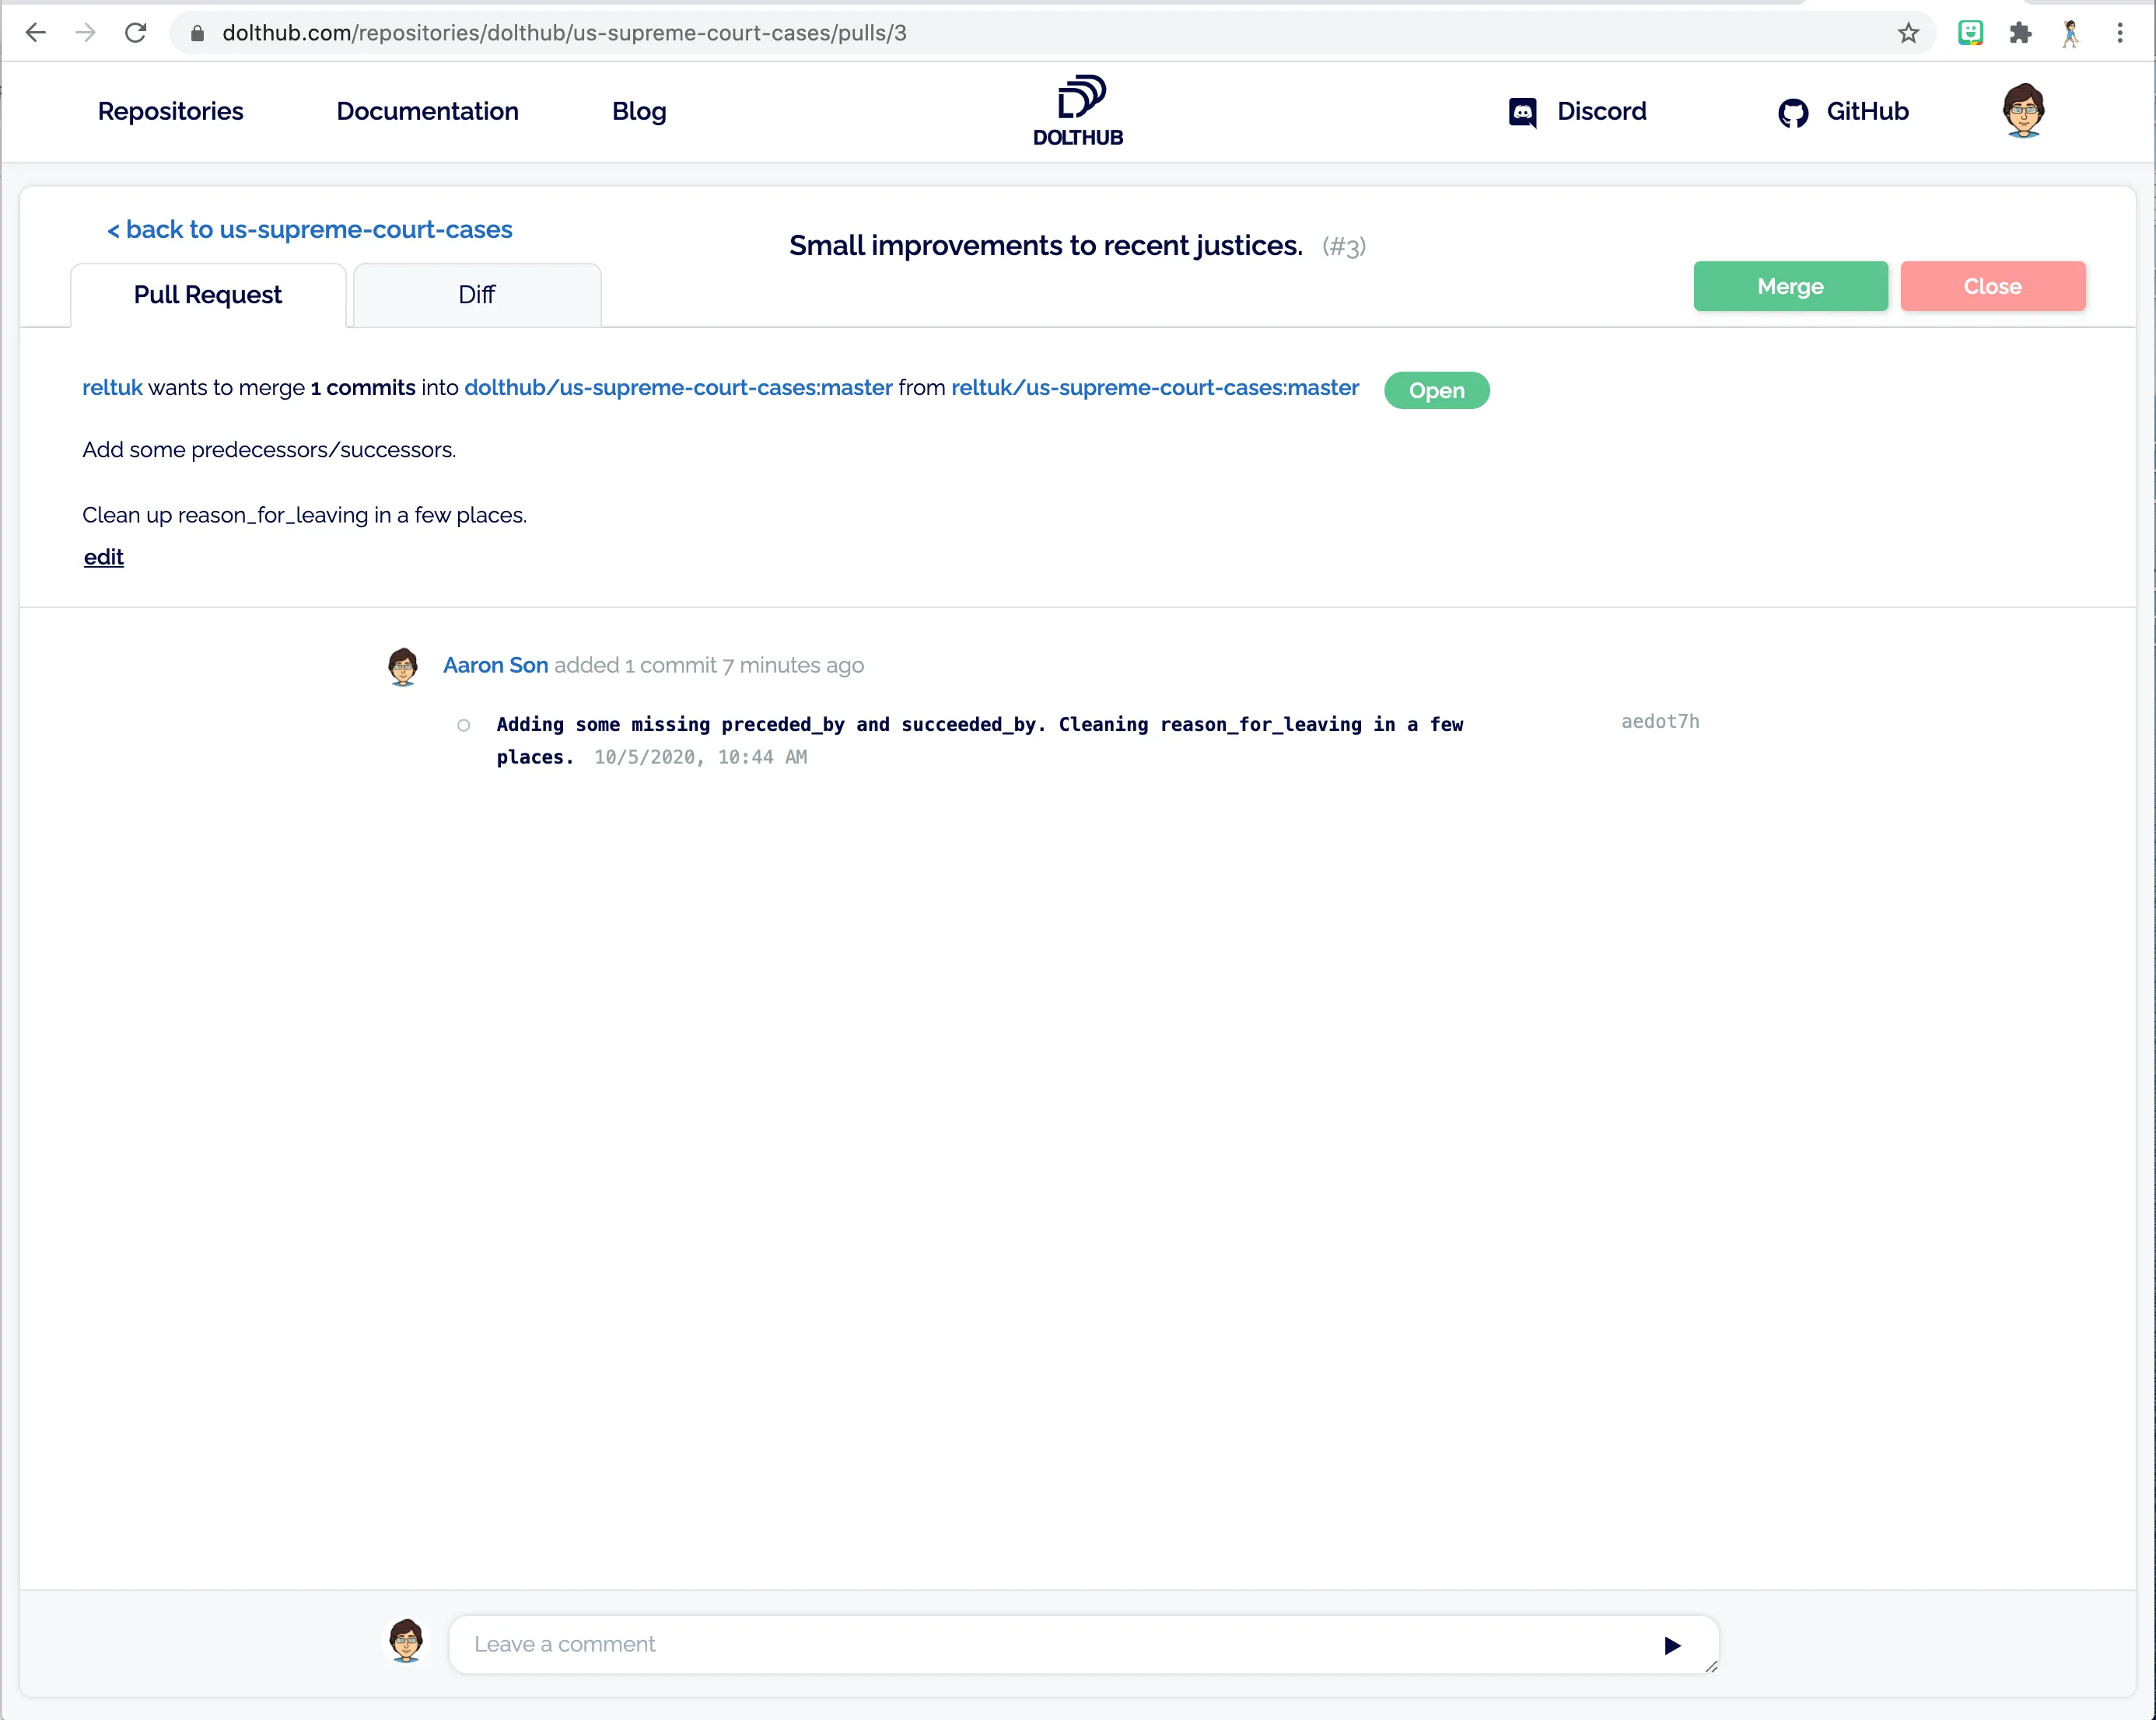The height and width of the screenshot is (1720, 2156).
Task: Open the browser extensions puzzle icon
Action: 2021,32
